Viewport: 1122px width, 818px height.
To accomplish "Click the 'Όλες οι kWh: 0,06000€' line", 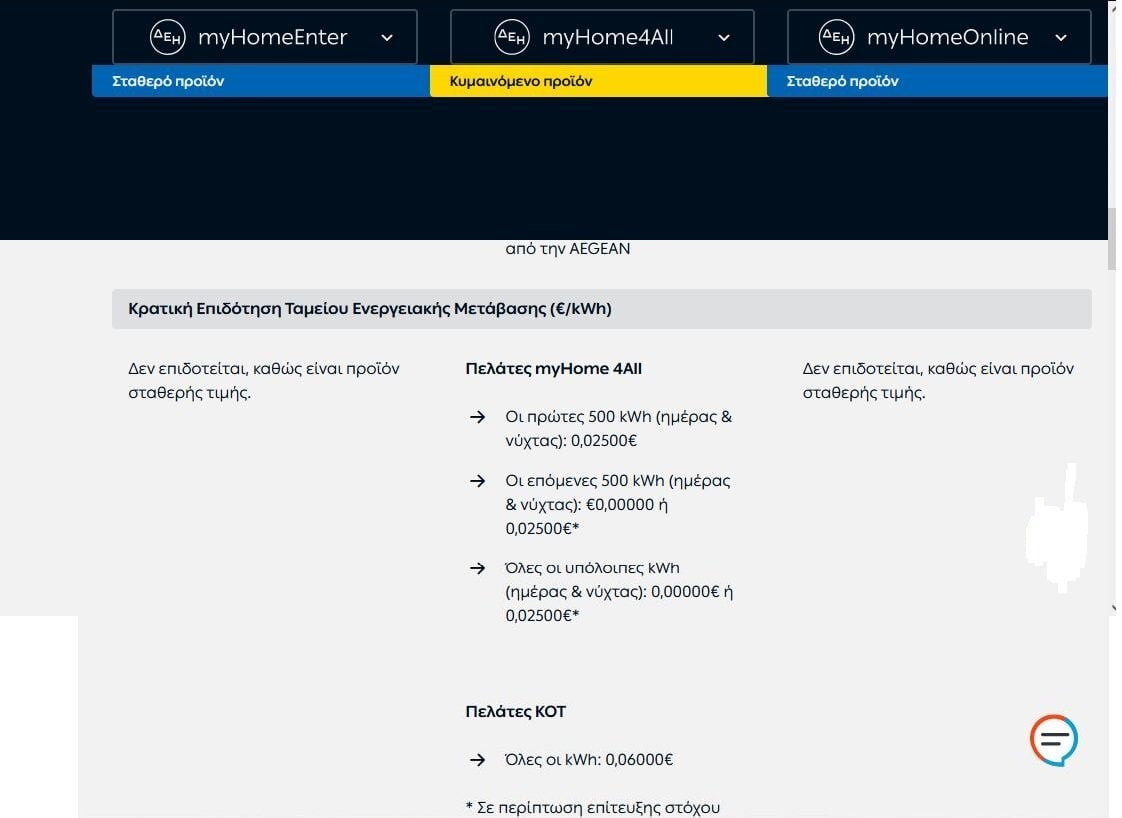I will [589, 760].
